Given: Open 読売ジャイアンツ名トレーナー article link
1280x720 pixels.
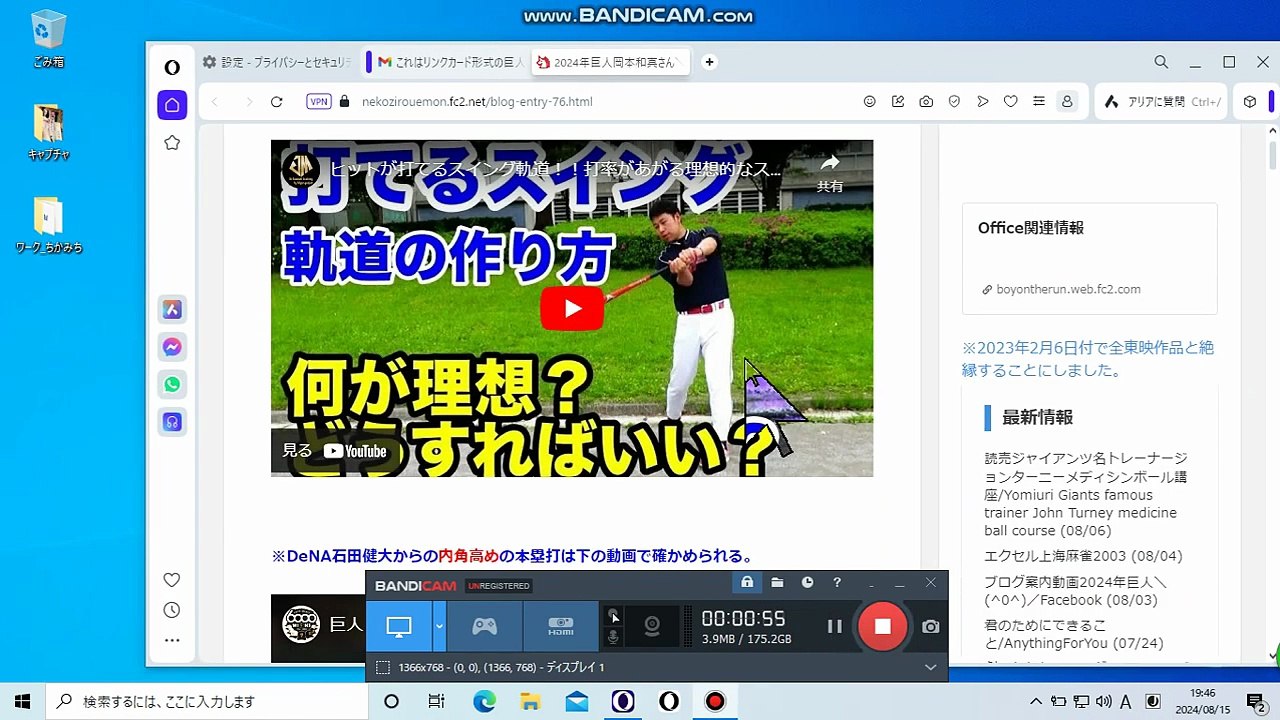Looking at the screenshot, I should 1086,494.
